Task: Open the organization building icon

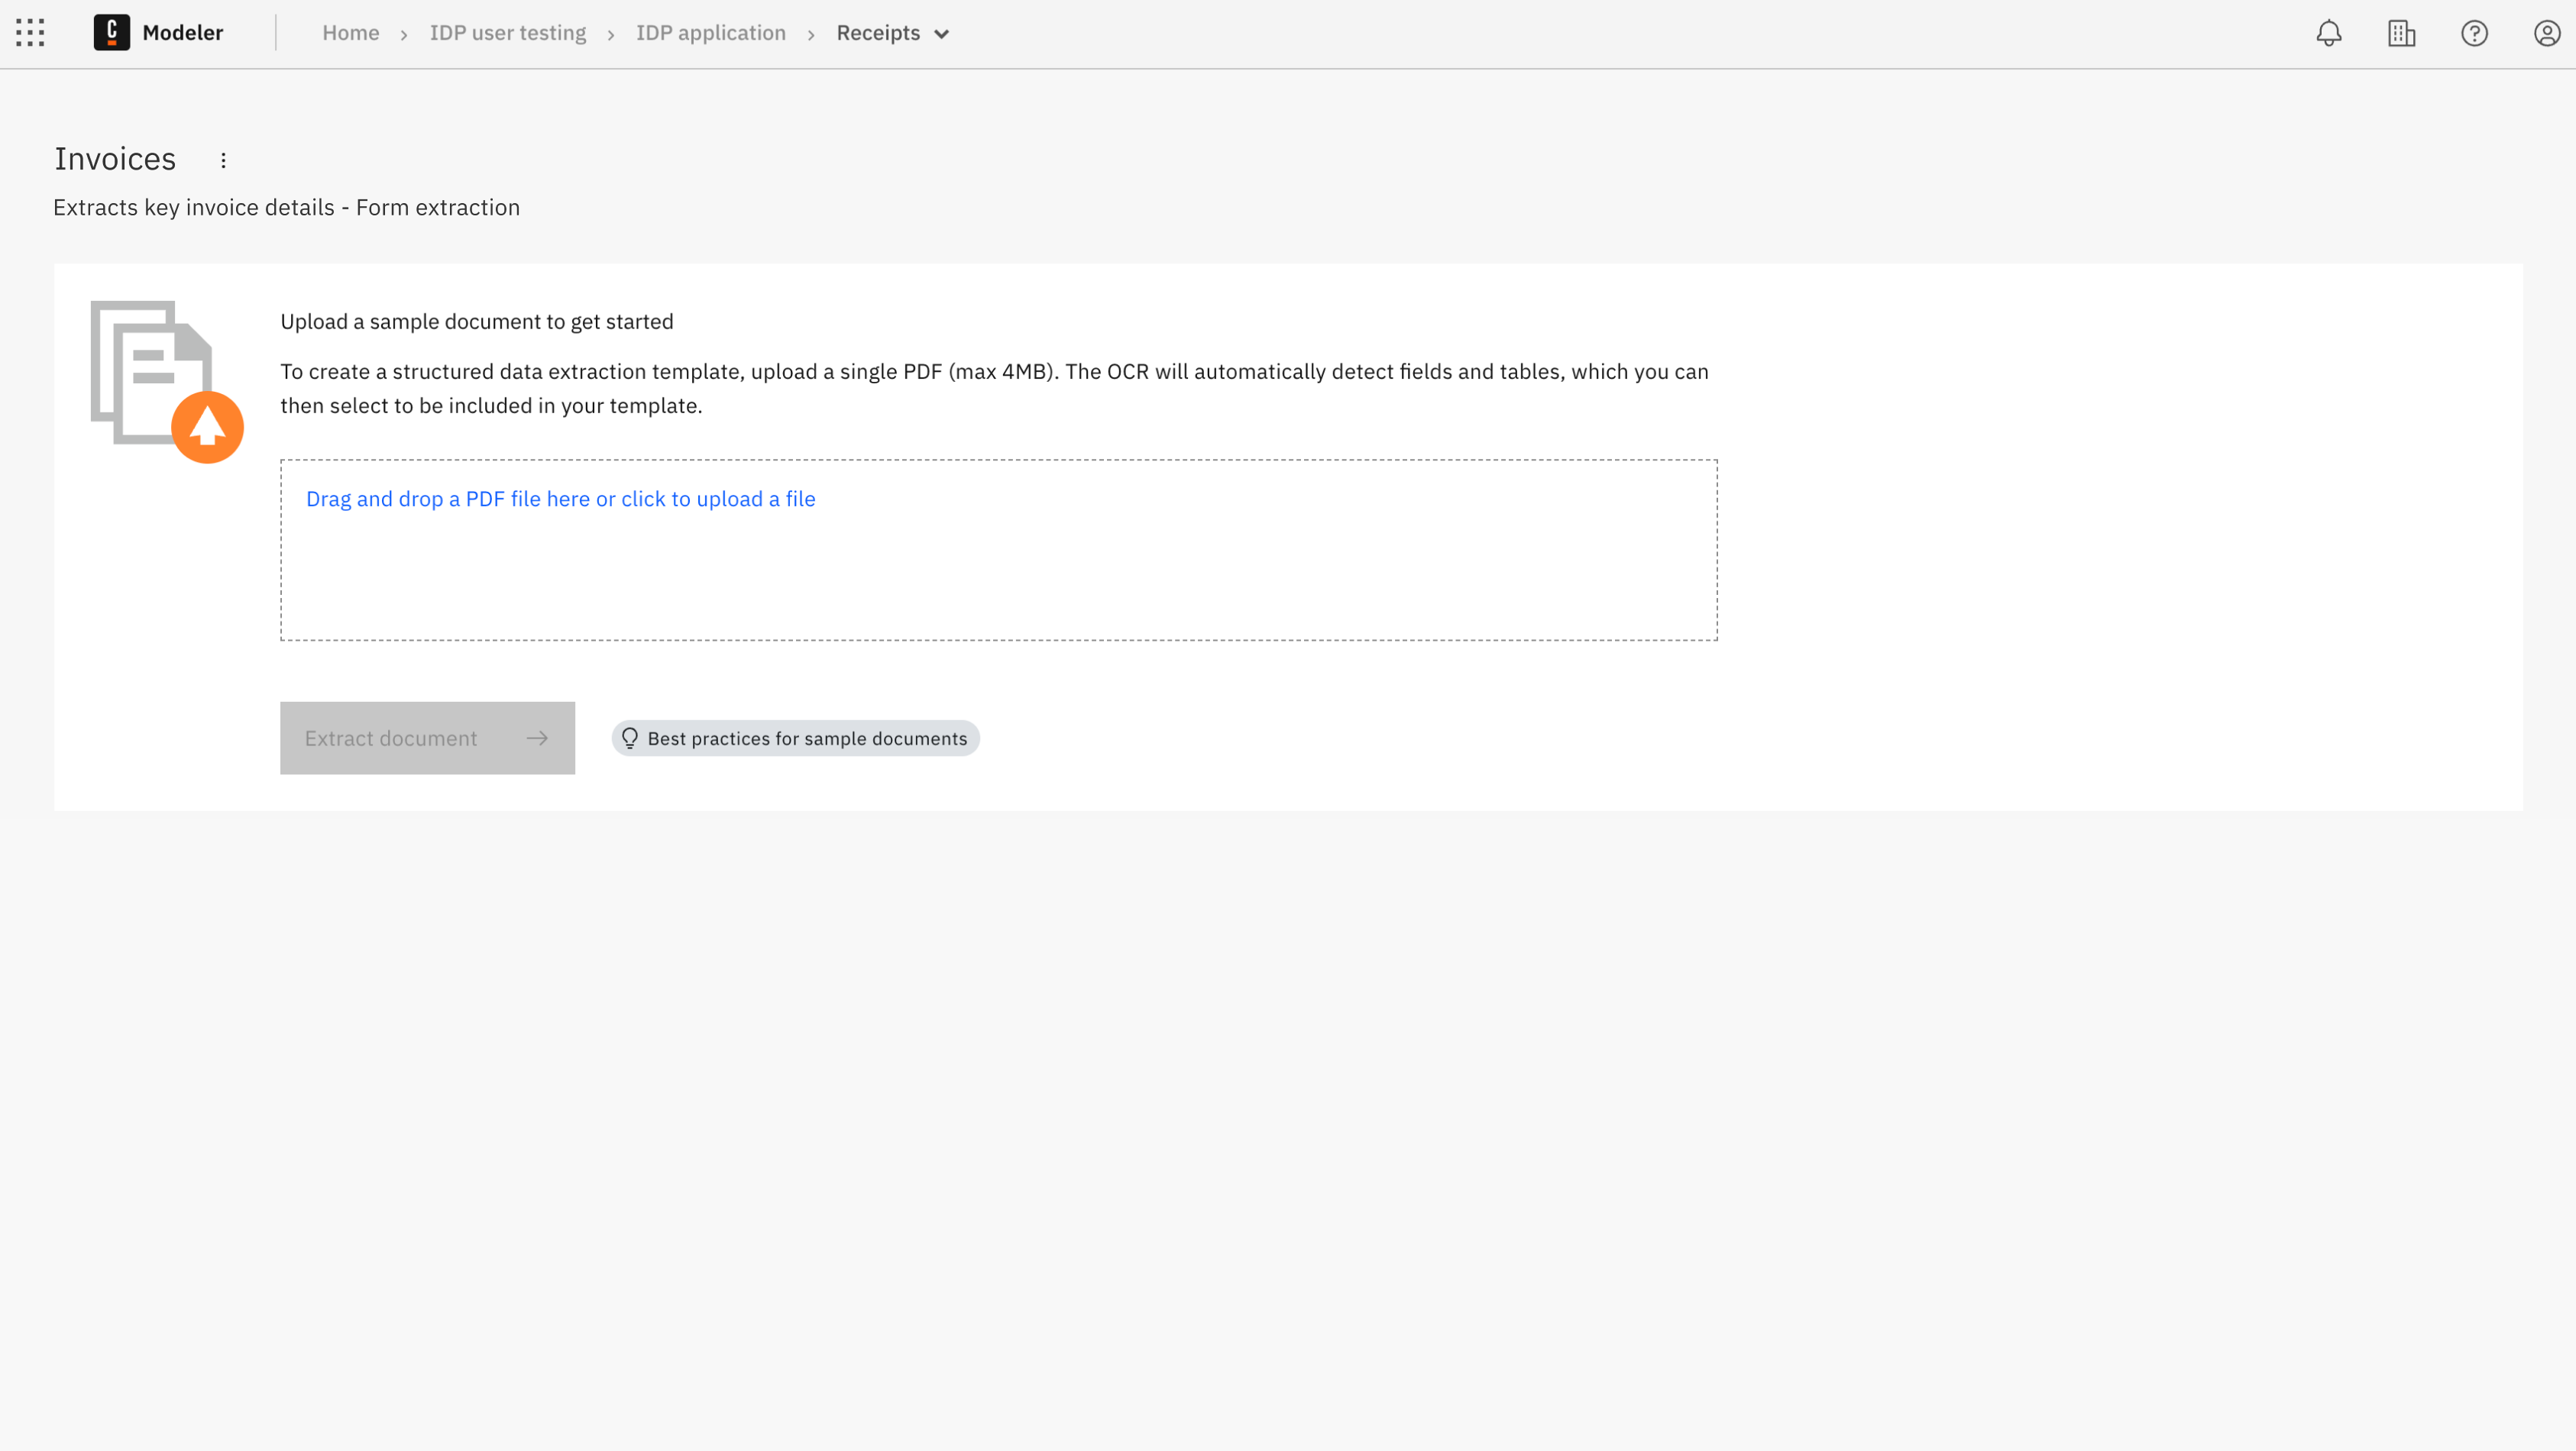Action: [2401, 34]
